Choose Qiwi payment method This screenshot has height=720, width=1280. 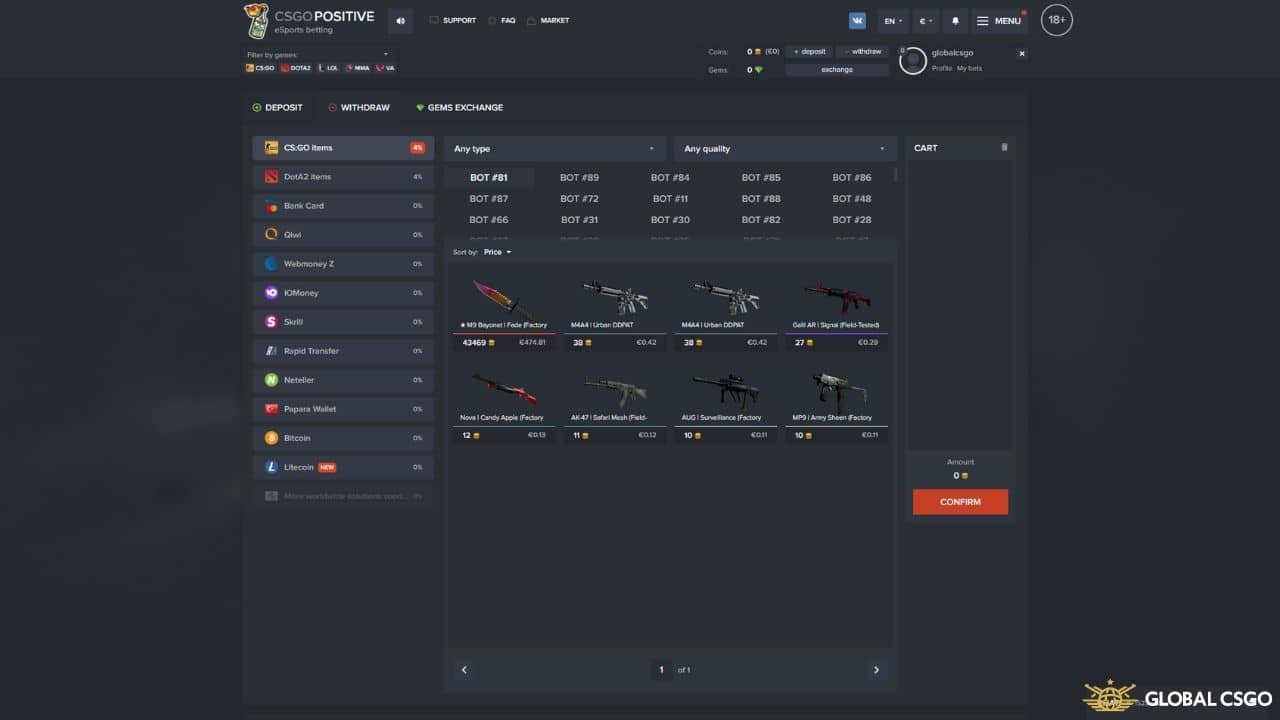tap(343, 235)
